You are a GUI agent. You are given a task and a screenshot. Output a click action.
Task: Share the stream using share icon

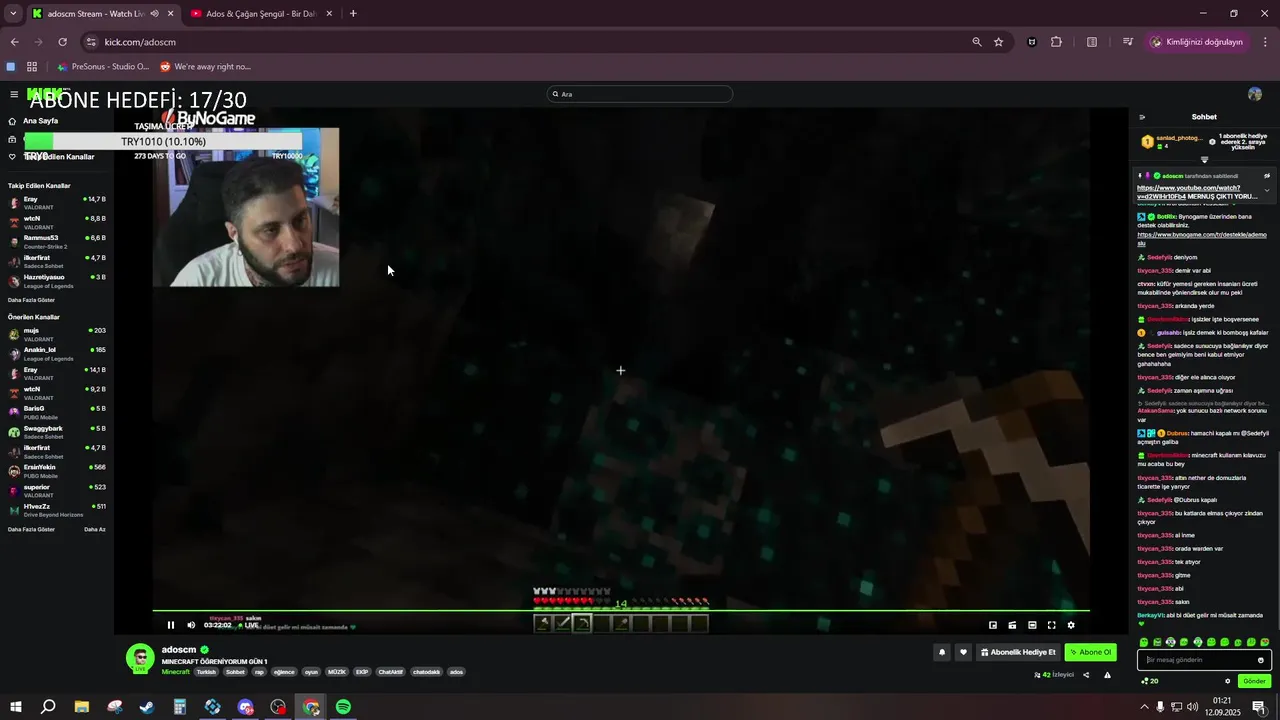pos(1086,675)
